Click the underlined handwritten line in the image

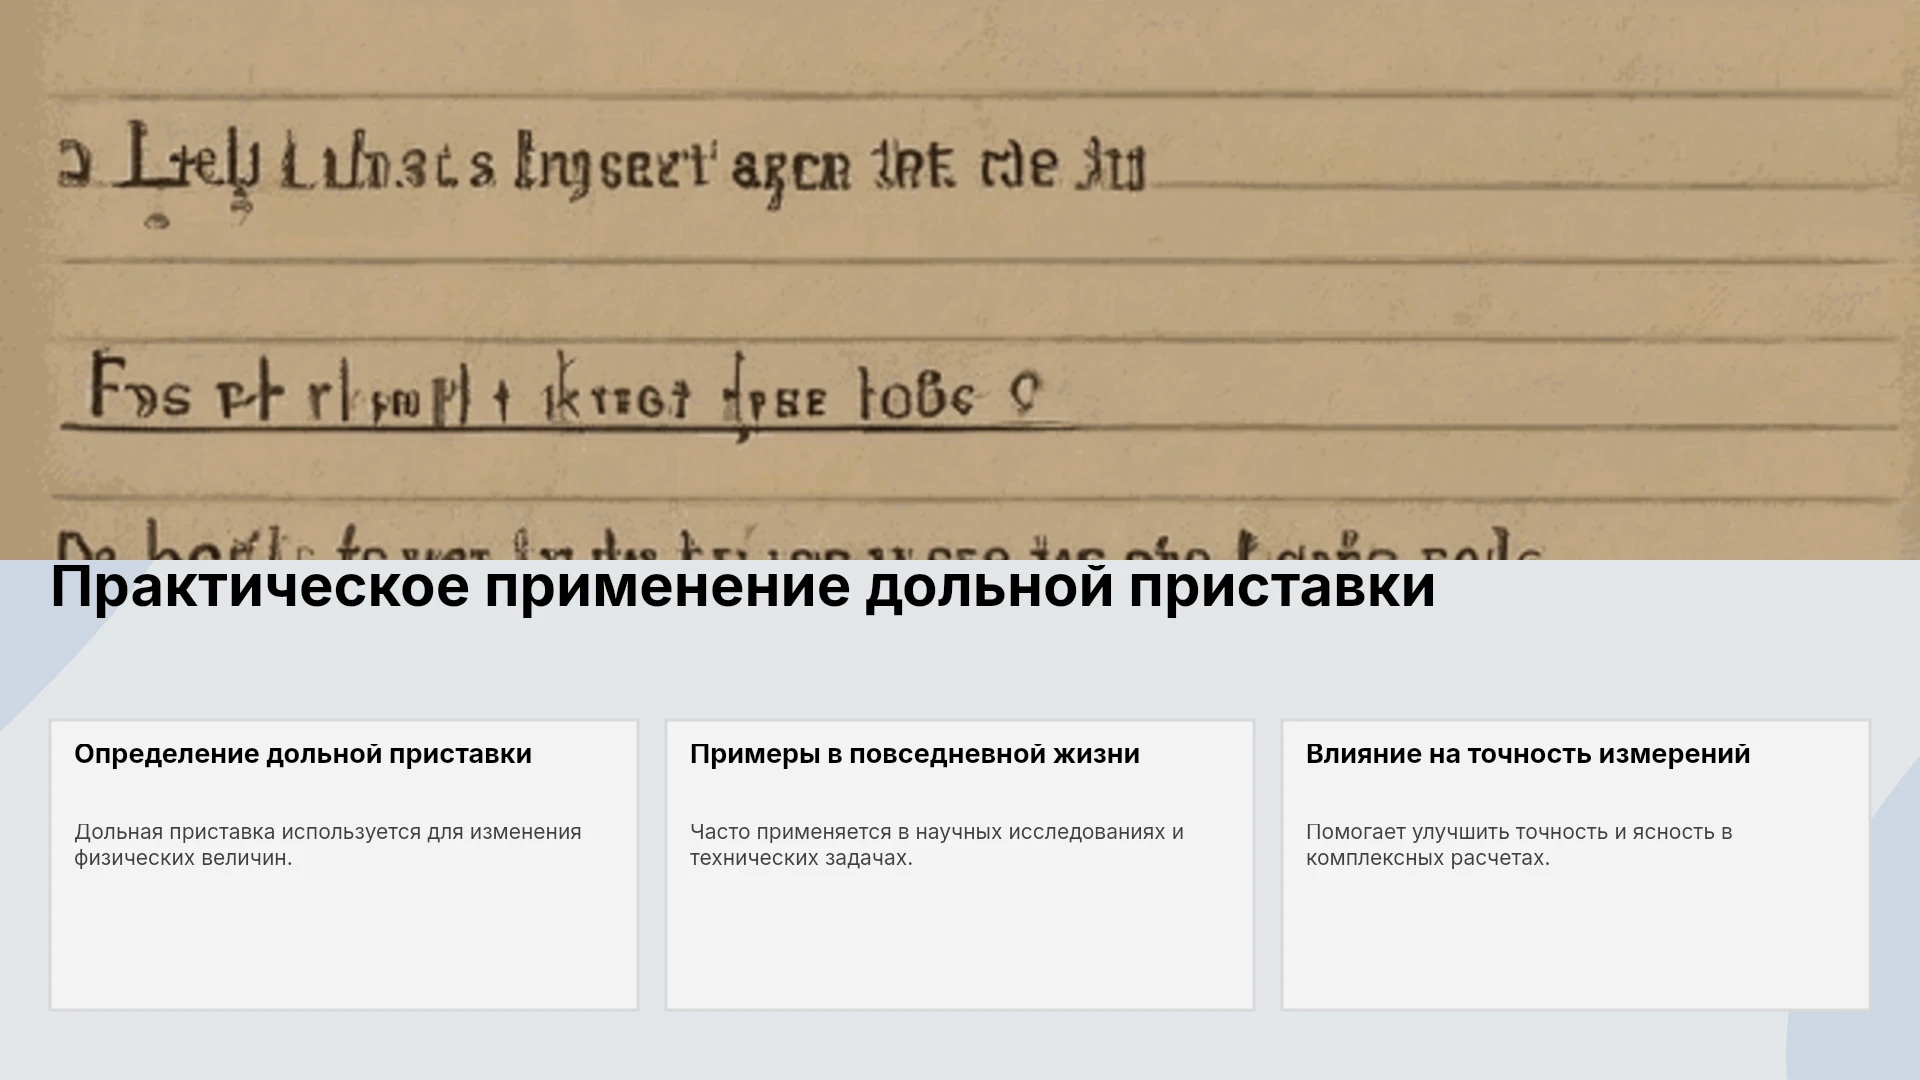coord(565,395)
